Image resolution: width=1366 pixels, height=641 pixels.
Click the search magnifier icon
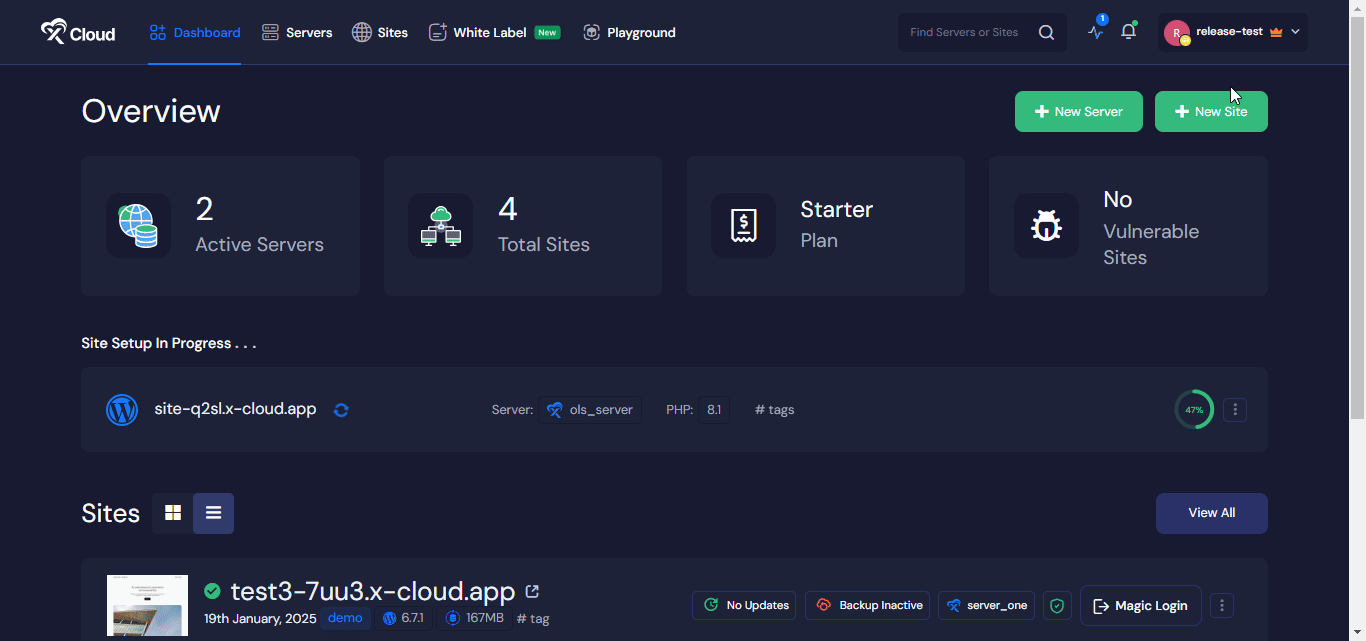[x=1046, y=32]
